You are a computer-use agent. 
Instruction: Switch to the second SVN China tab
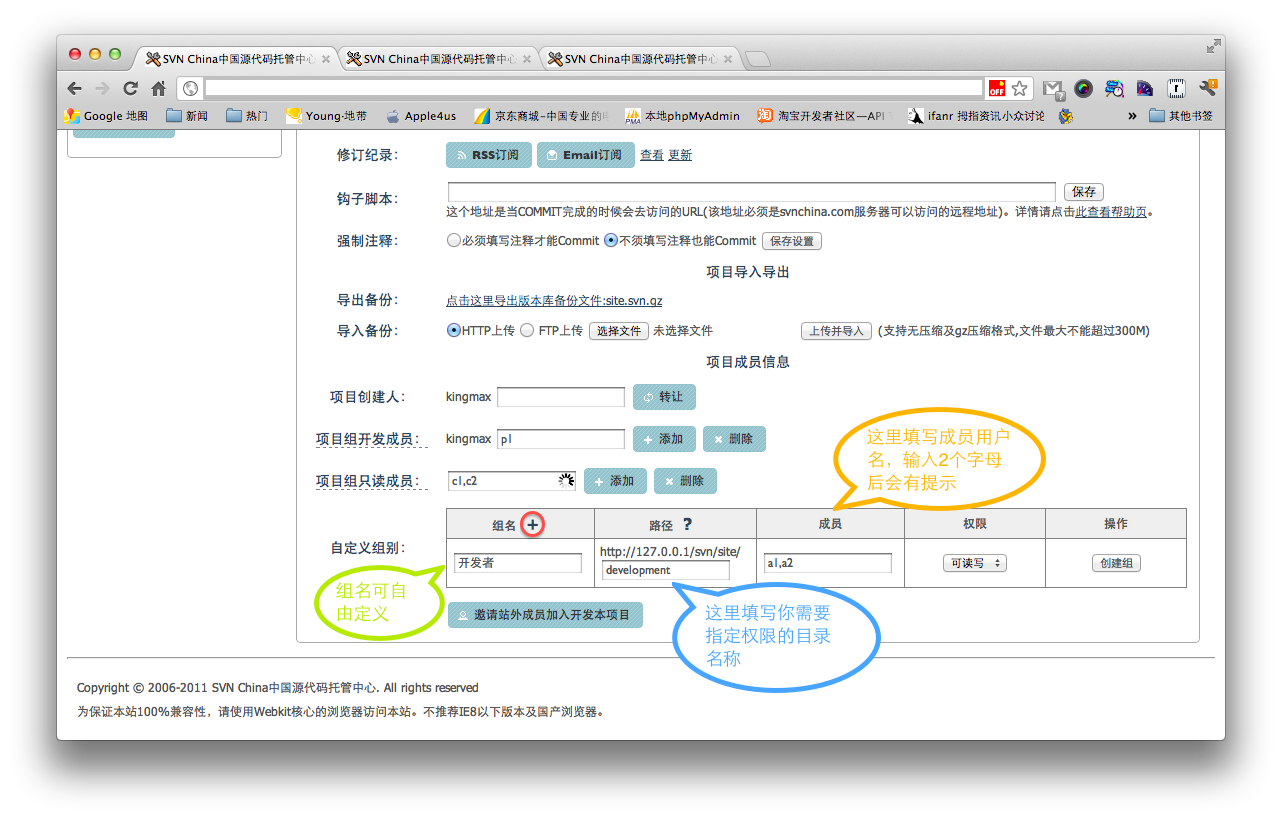(x=437, y=59)
